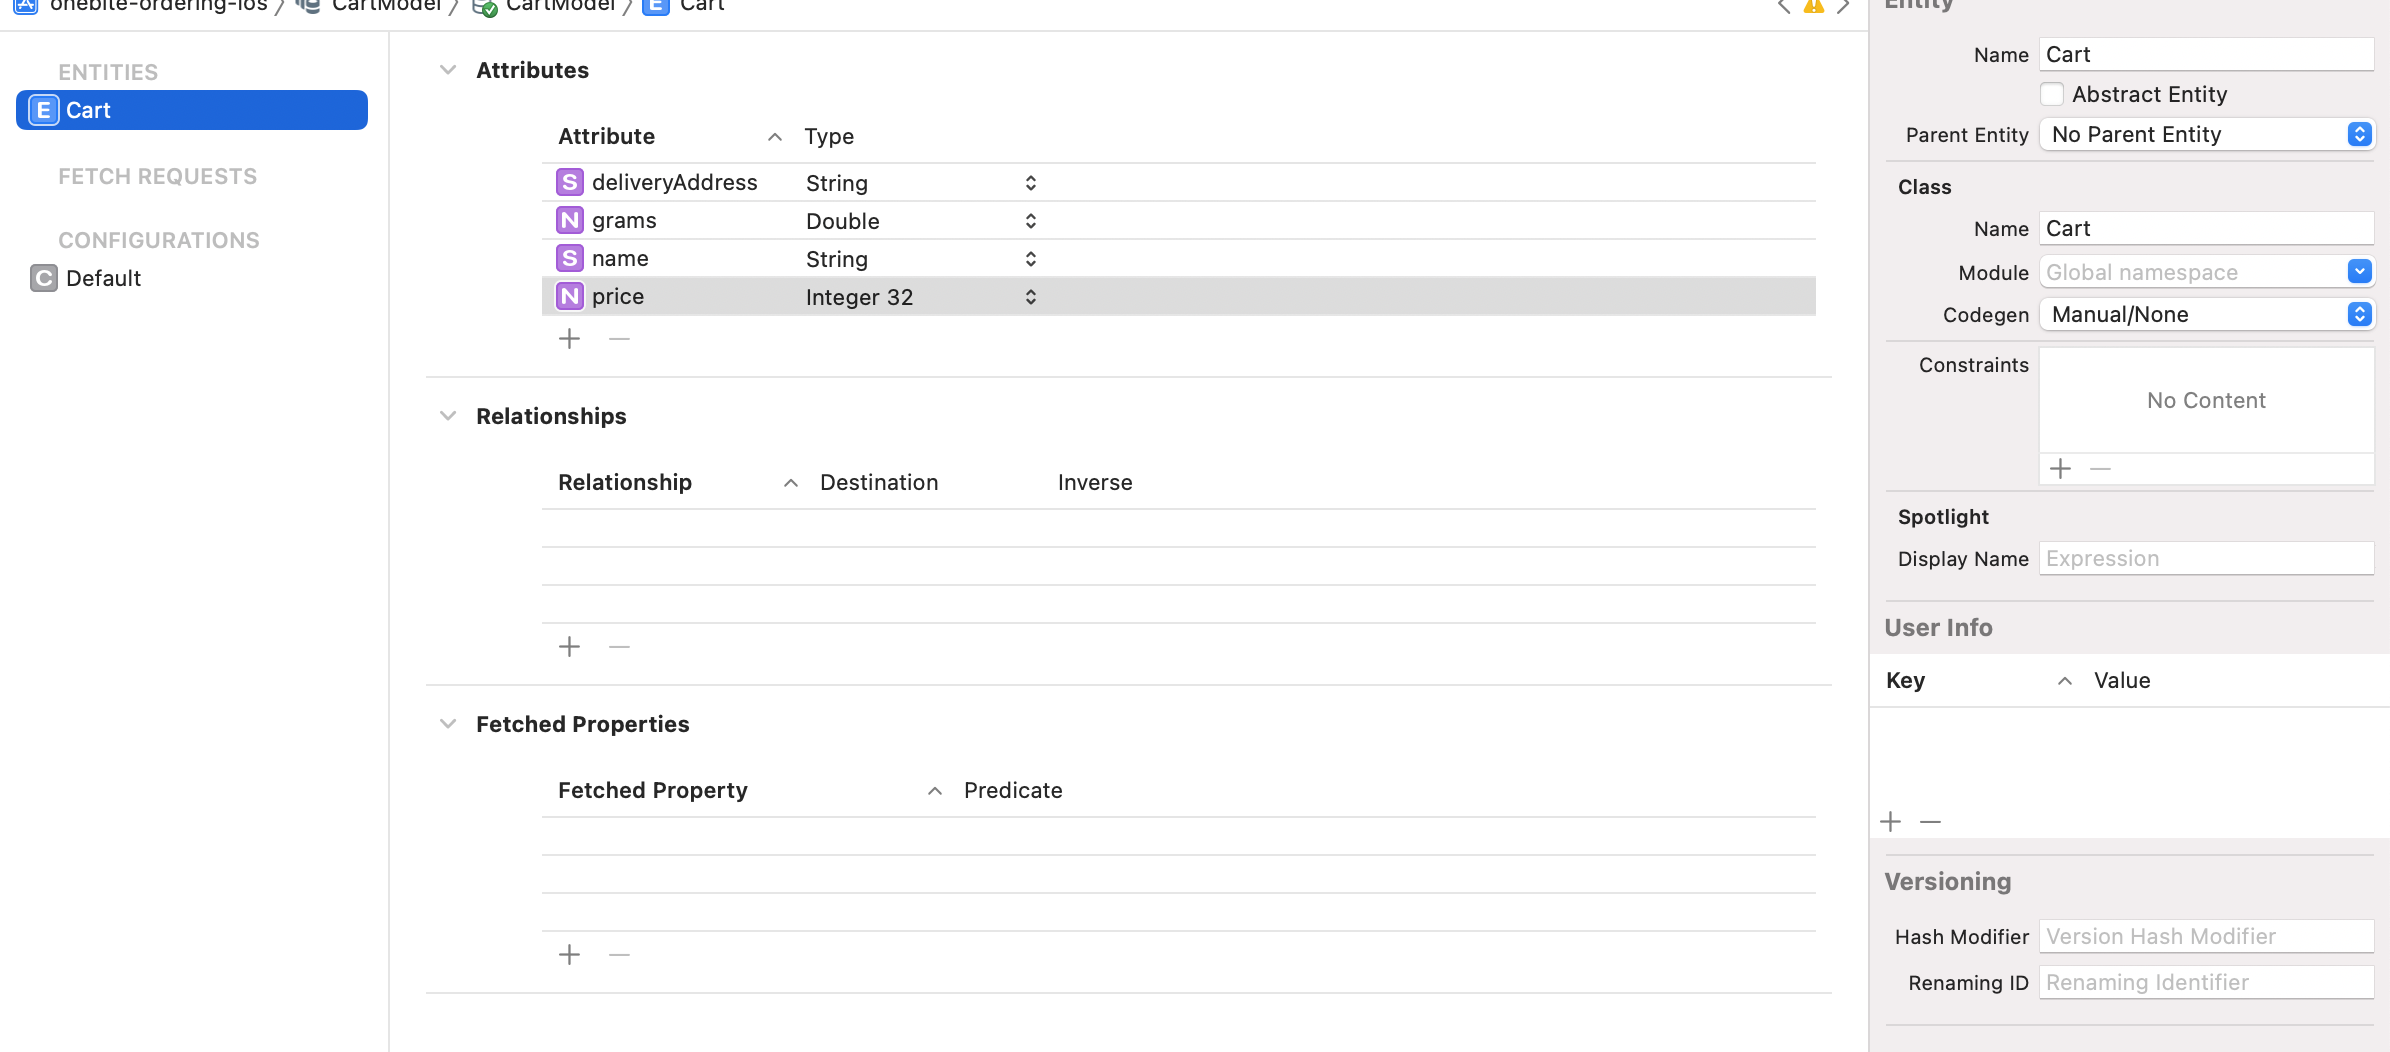Click the Renaming ID field
The width and height of the screenshot is (2390, 1052).
(2207, 982)
